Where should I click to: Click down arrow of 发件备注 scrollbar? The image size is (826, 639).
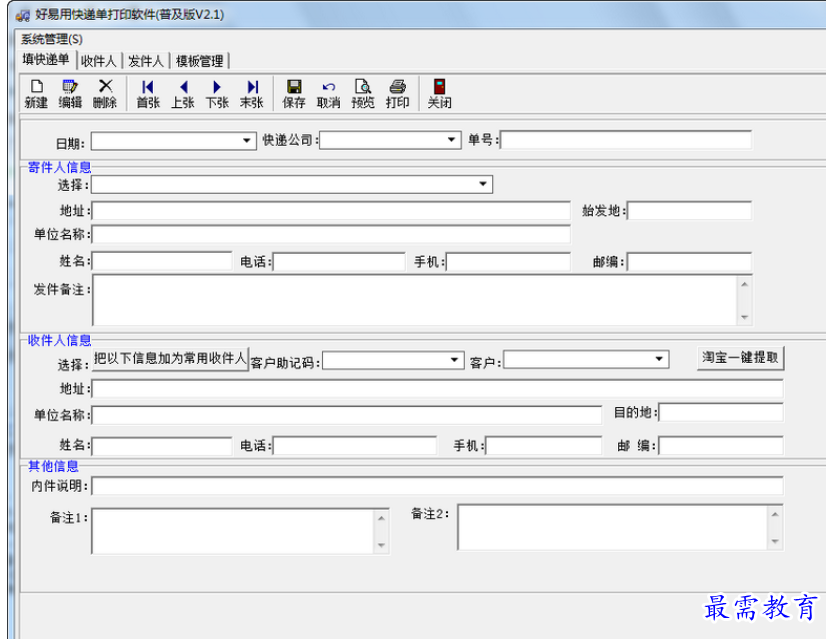pos(744,317)
